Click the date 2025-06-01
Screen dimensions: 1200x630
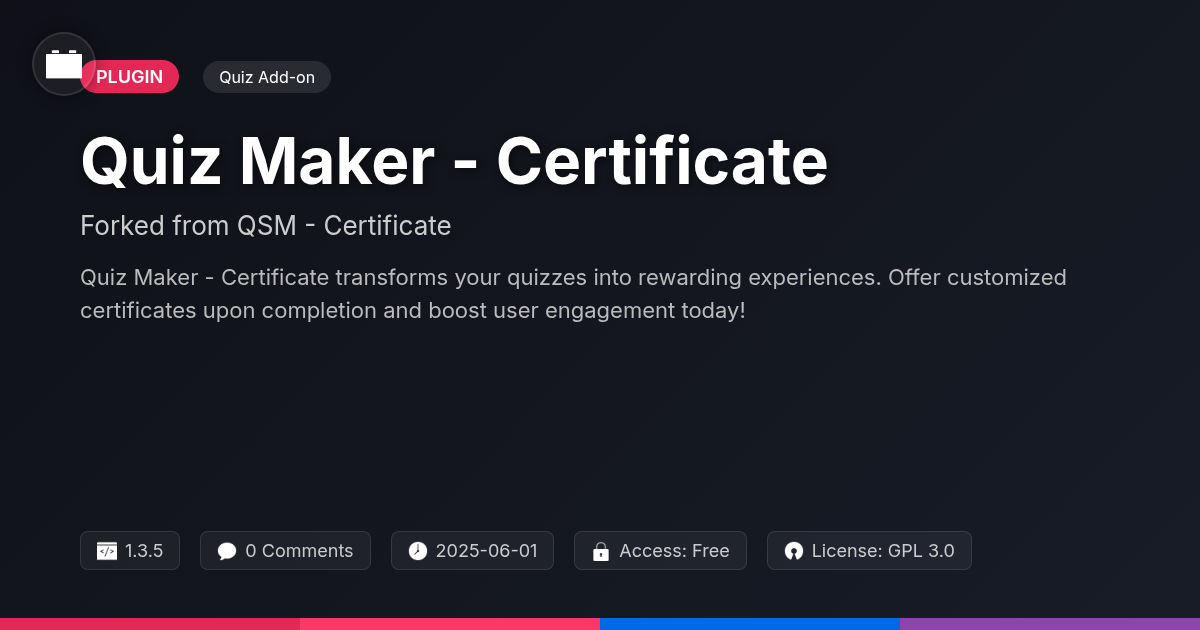tap(487, 551)
